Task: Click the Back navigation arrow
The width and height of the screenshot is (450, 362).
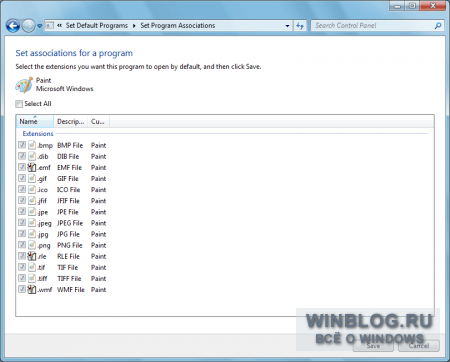Action: tap(13, 26)
